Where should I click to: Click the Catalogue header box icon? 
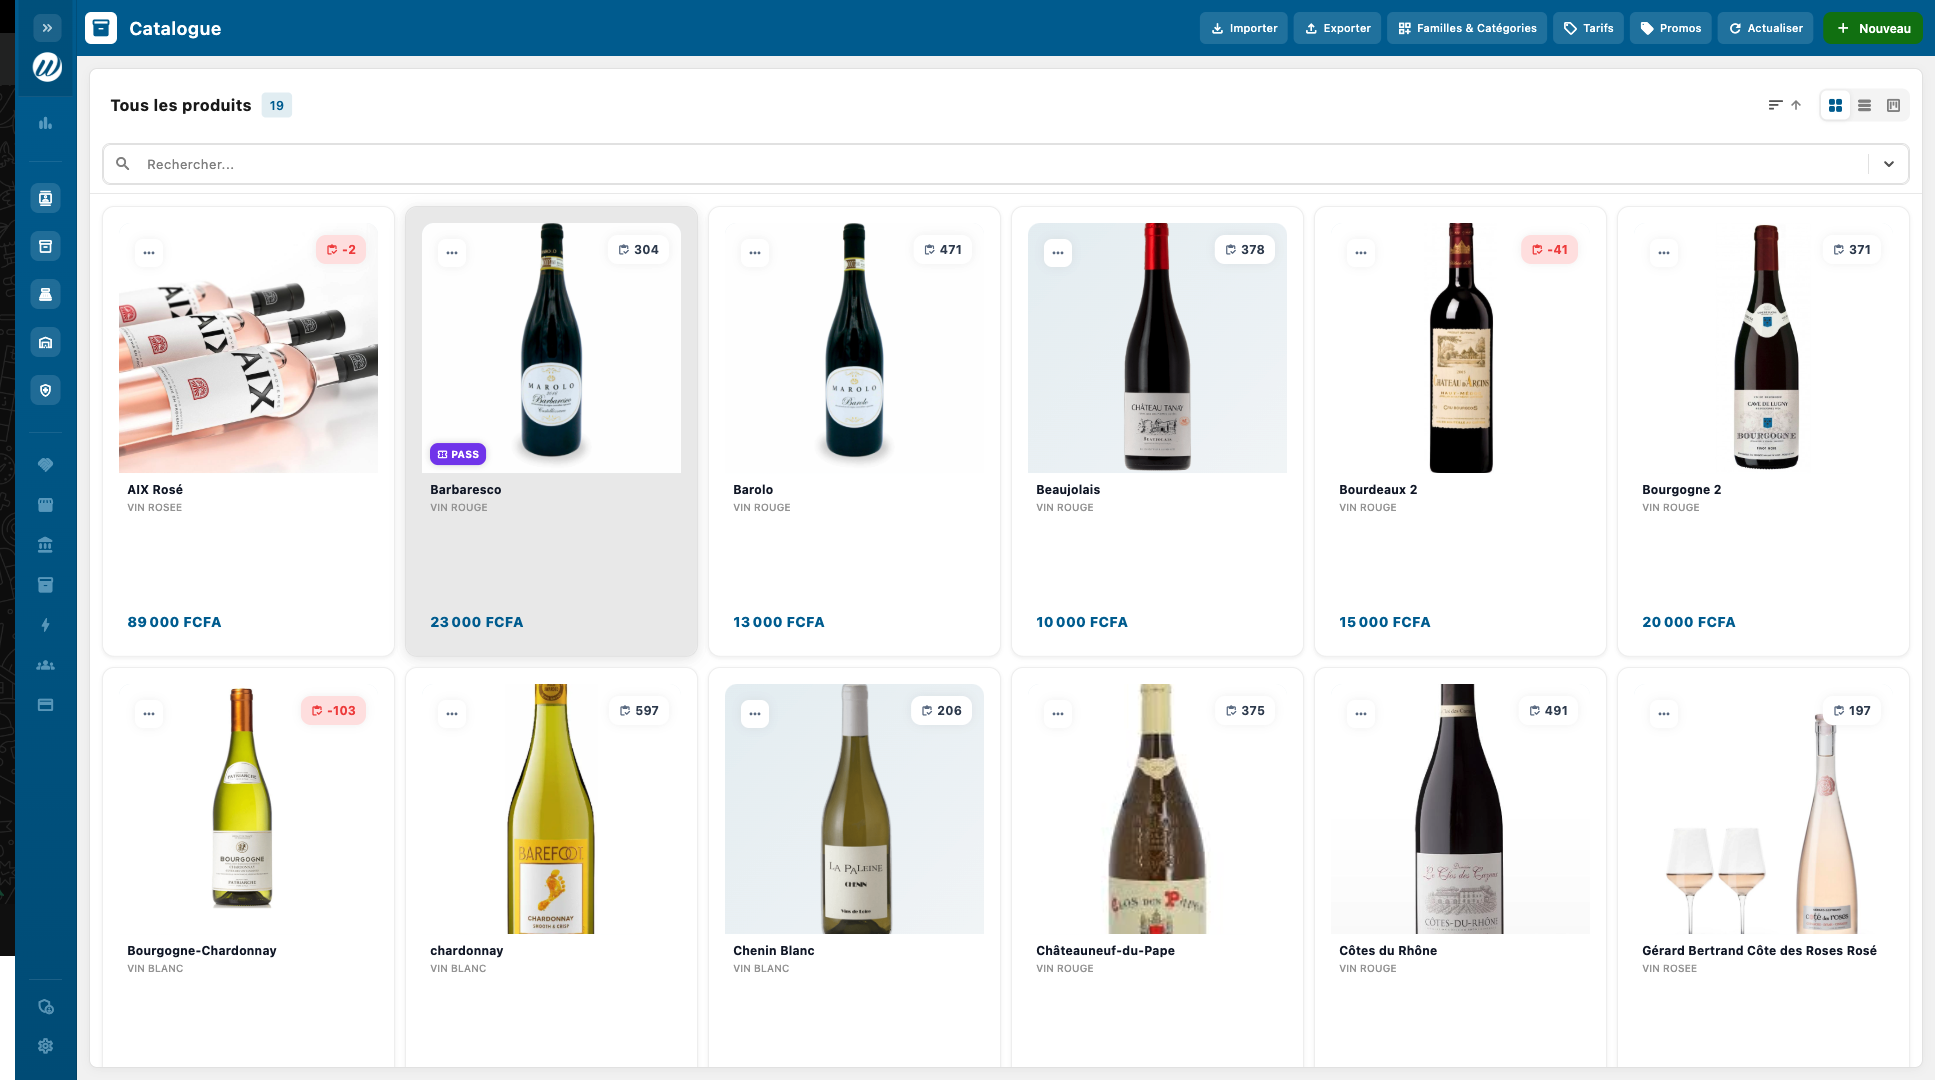(101, 28)
